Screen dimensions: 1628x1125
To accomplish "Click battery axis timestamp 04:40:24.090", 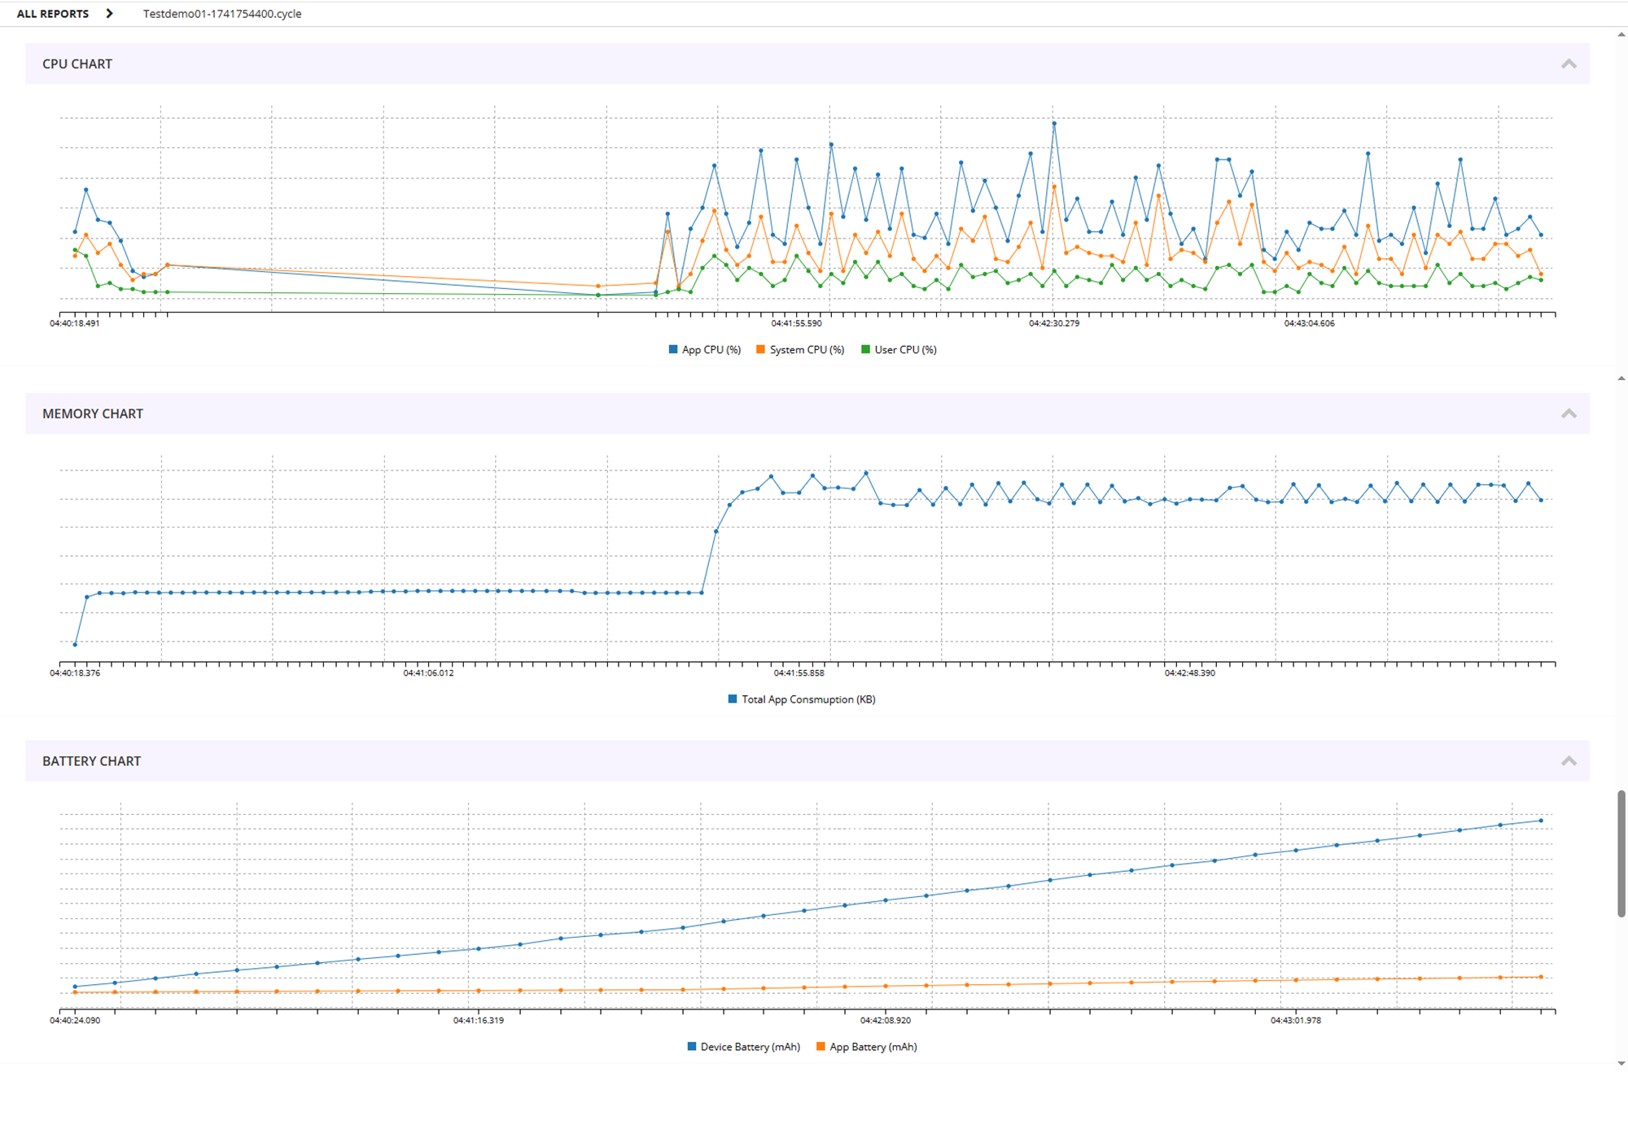I will pyautogui.click(x=75, y=1020).
